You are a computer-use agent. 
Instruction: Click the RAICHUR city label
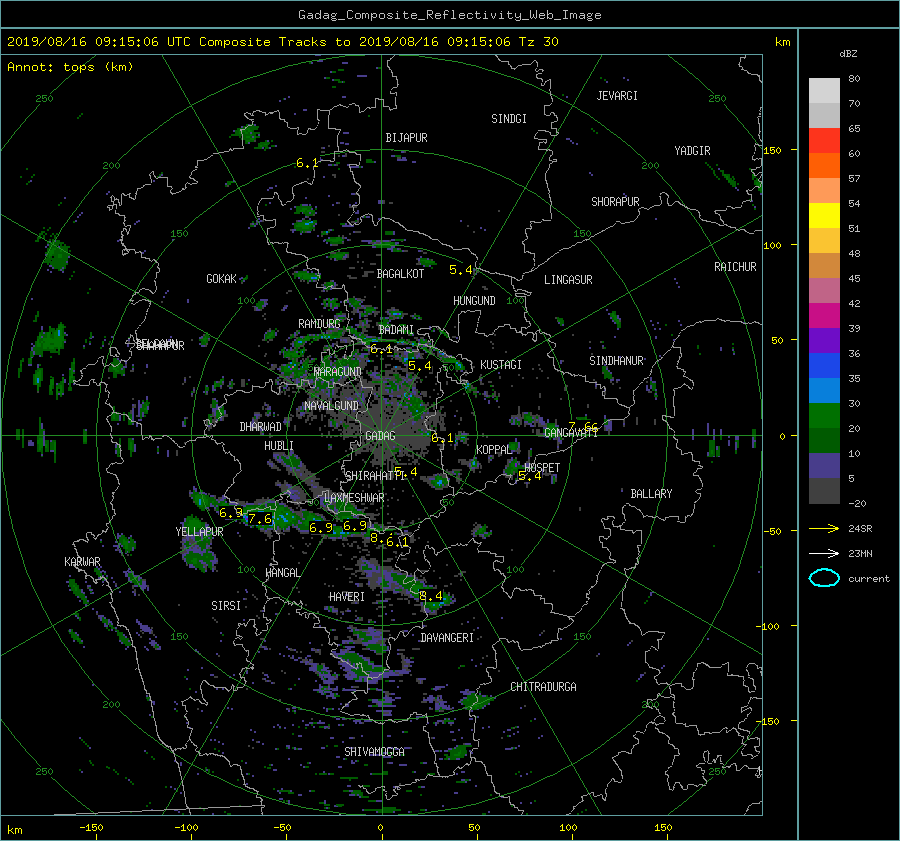click(x=735, y=267)
